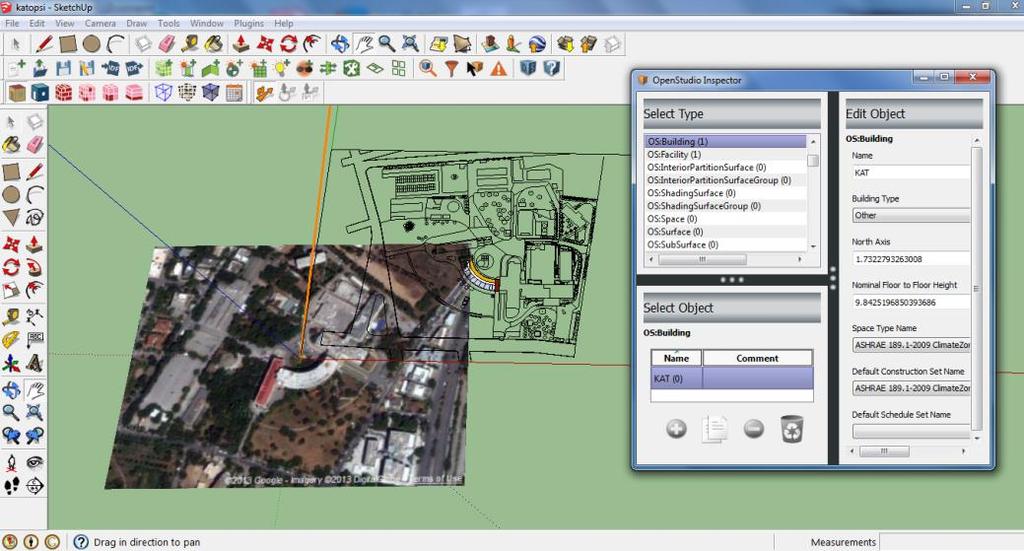1024x551 pixels.
Task: Pick the Dimension tool
Action: pyautogui.click(x=35, y=317)
